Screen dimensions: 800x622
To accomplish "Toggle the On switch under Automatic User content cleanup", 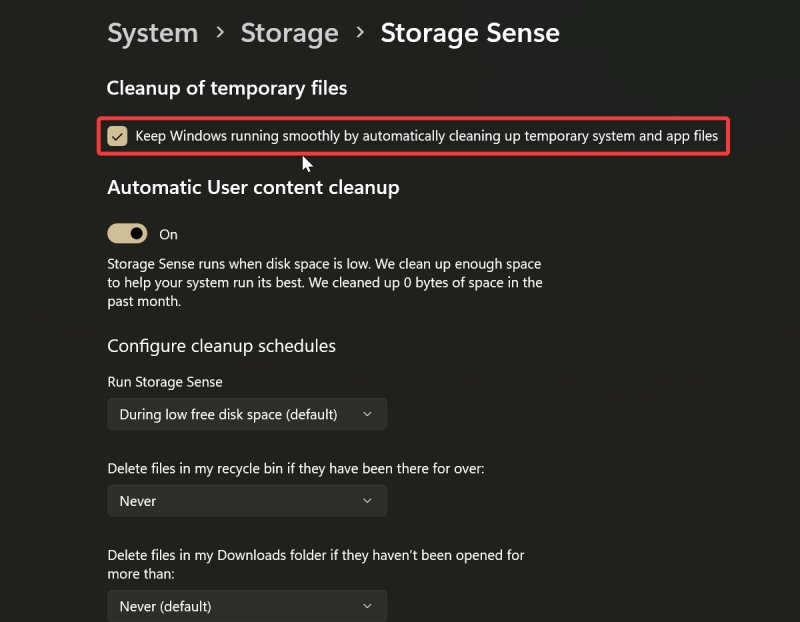I will [x=126, y=233].
